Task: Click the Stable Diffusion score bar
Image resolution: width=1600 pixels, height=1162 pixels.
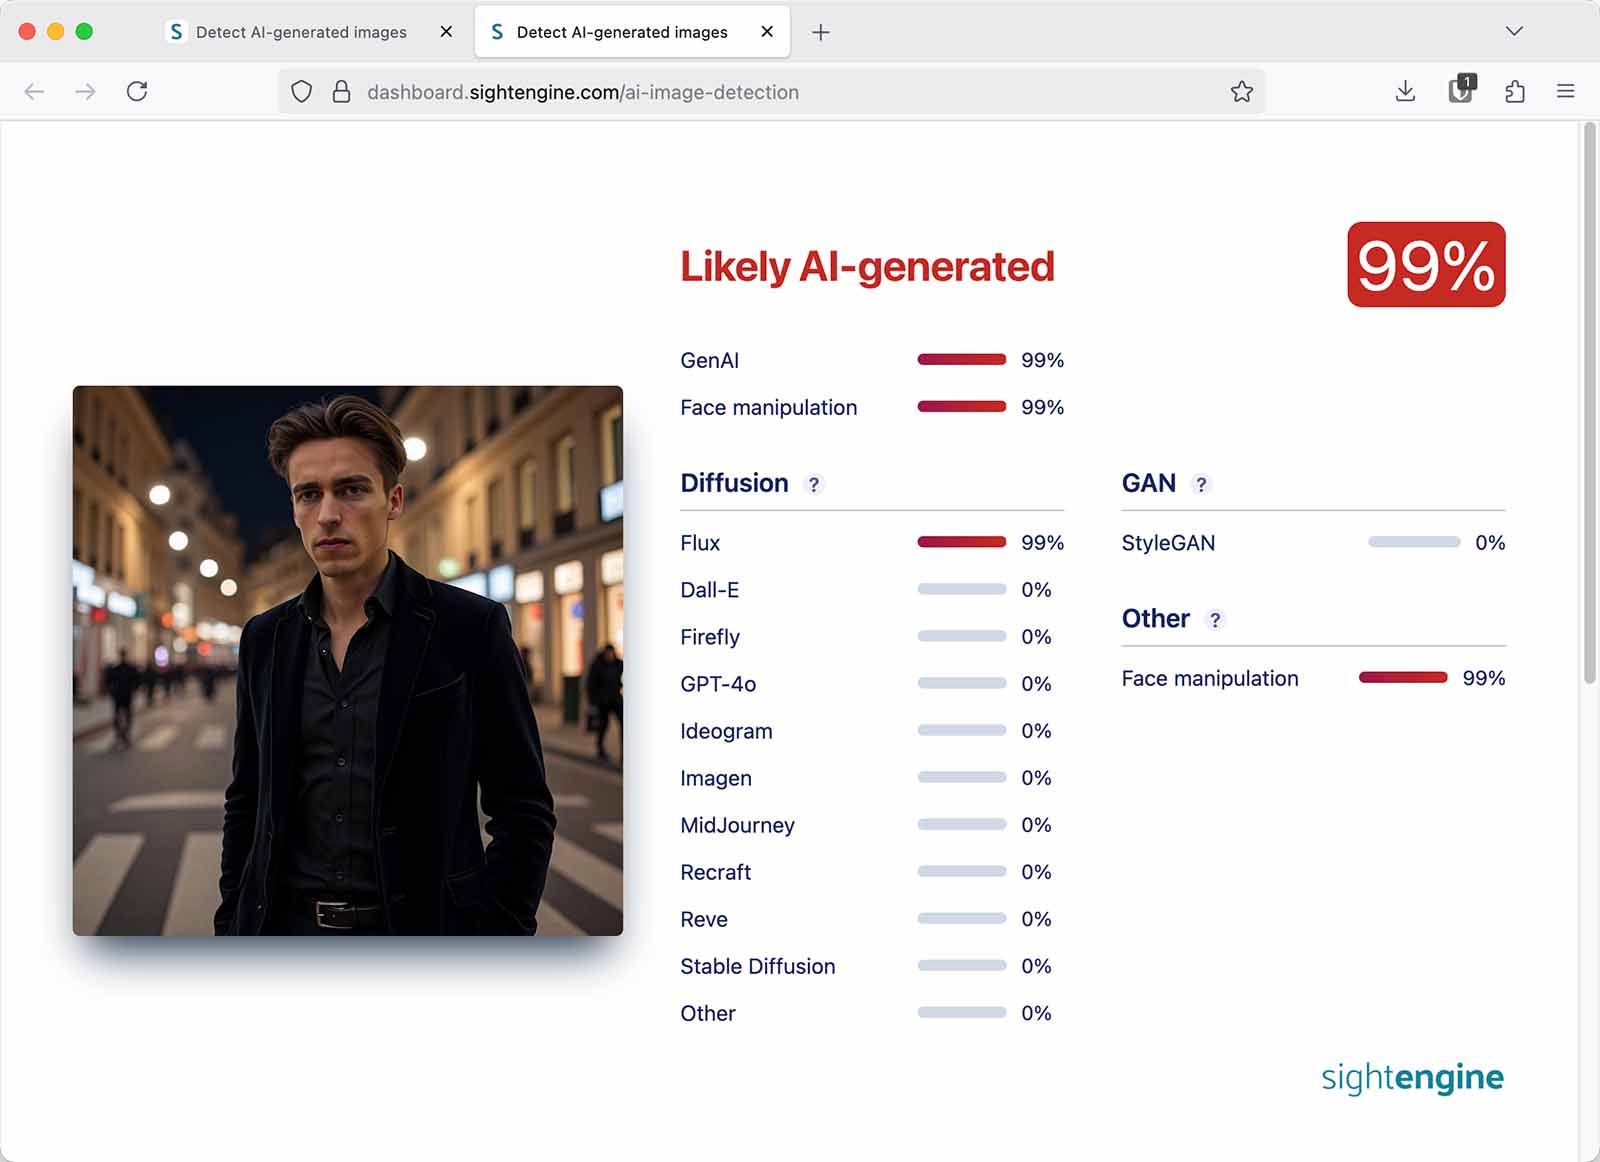Action: [x=962, y=965]
